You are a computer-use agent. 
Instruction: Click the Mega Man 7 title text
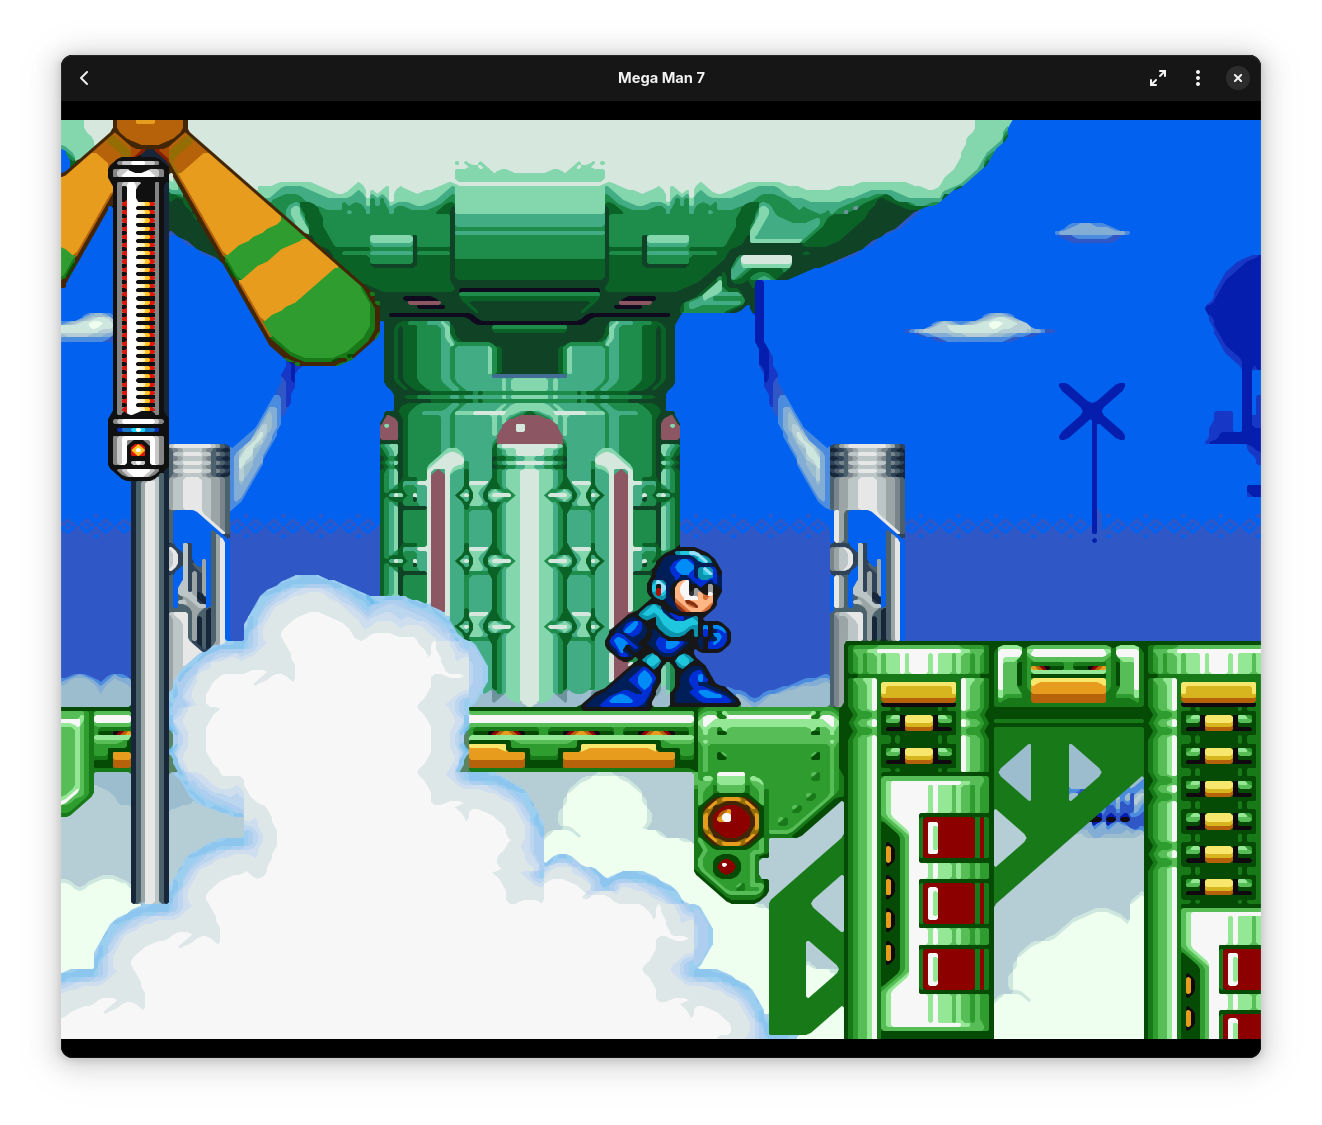point(661,77)
